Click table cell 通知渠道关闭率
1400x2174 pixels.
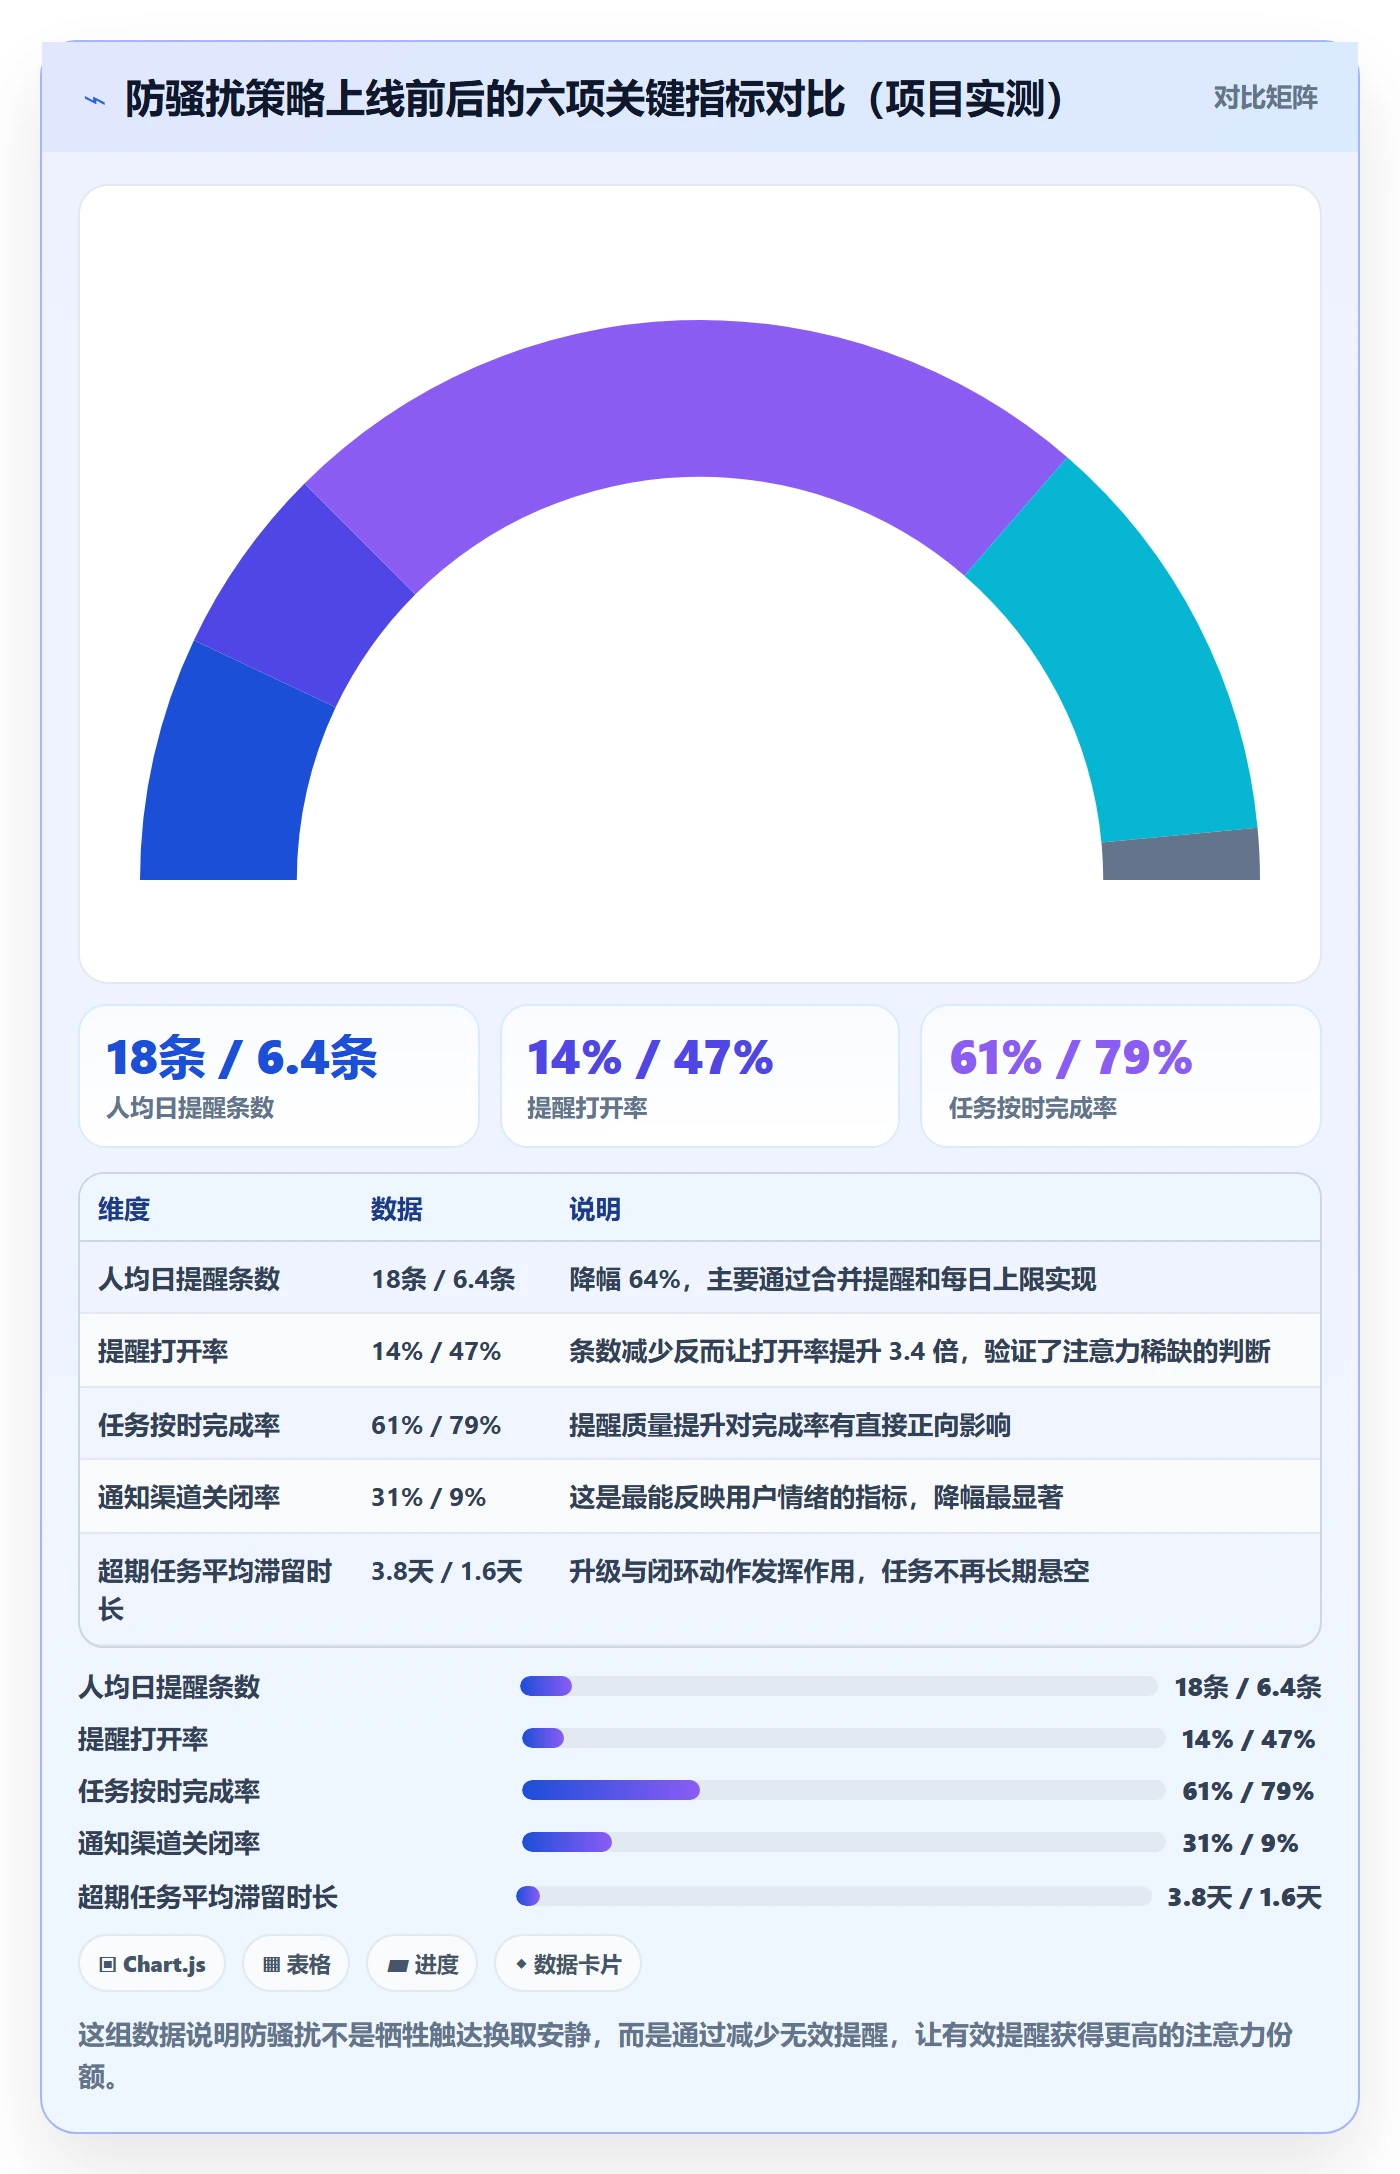tap(189, 1497)
